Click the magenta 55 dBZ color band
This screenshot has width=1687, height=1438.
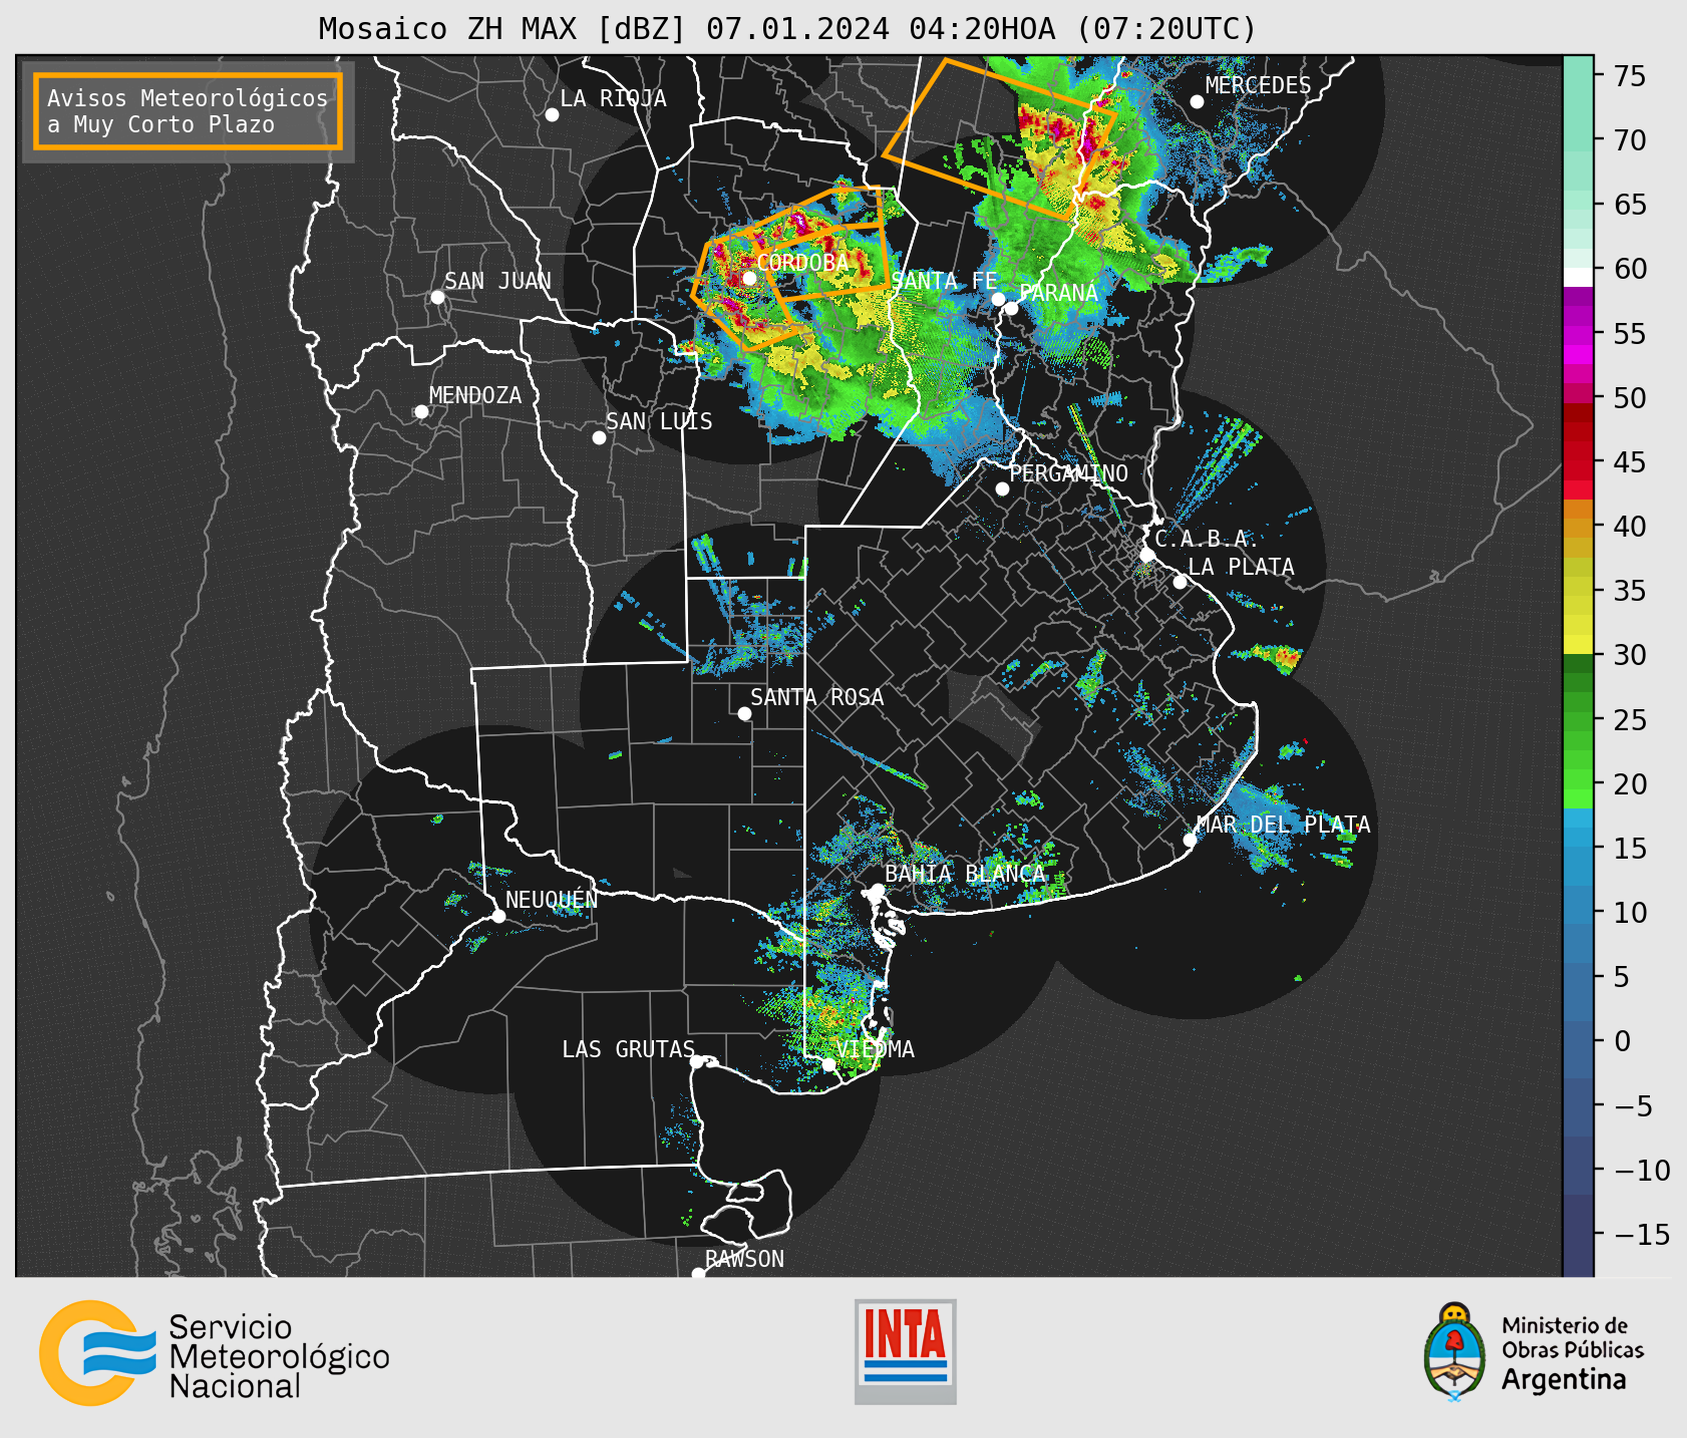pos(1578,333)
